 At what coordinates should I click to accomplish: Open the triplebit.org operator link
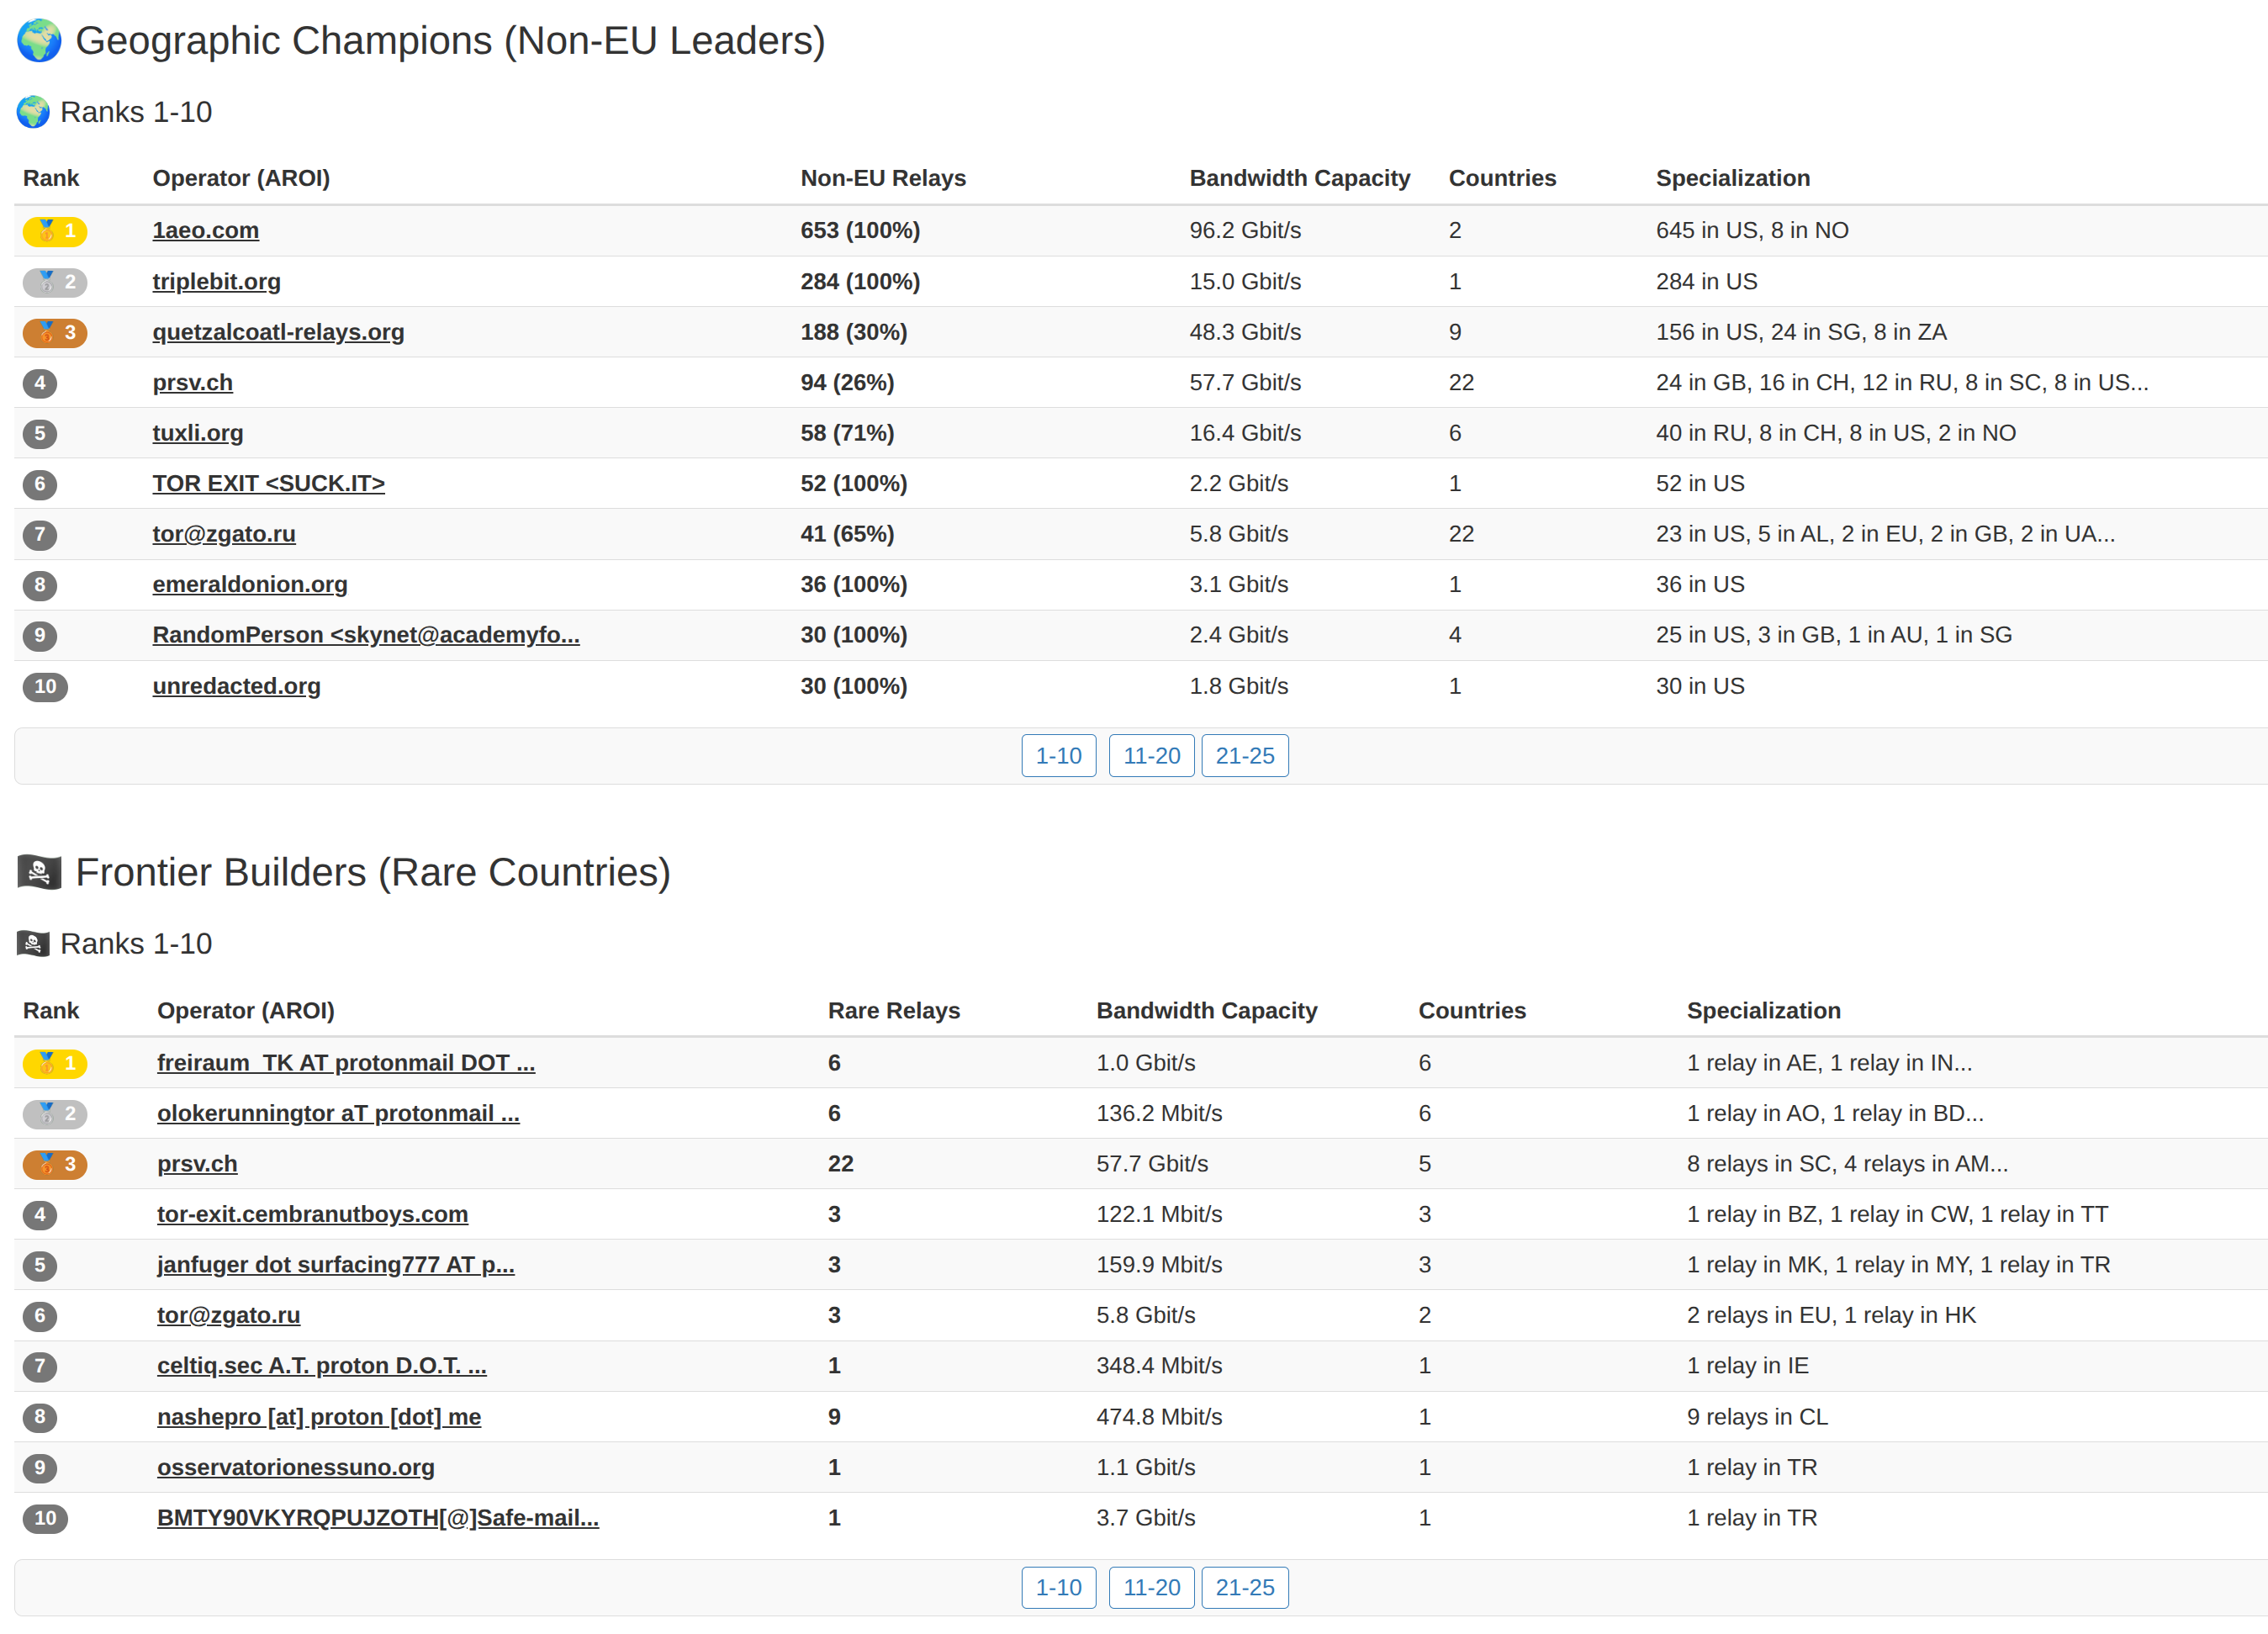point(216,282)
